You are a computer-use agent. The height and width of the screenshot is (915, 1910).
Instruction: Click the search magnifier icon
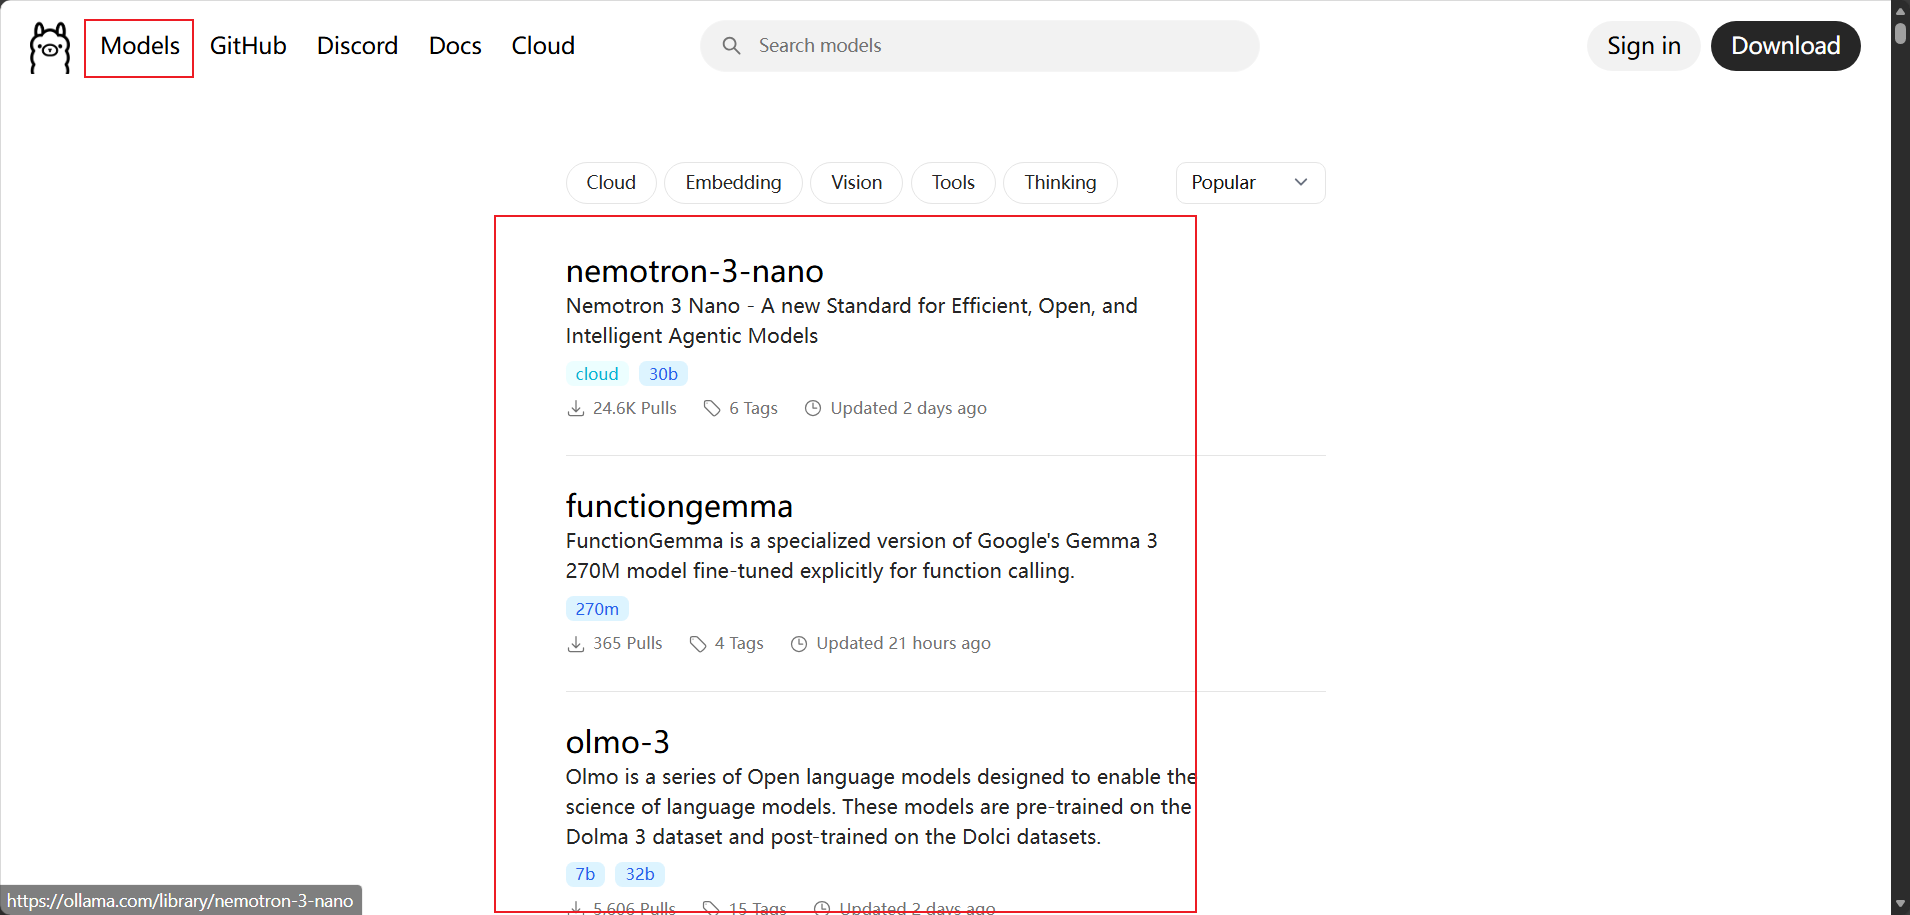tap(731, 46)
